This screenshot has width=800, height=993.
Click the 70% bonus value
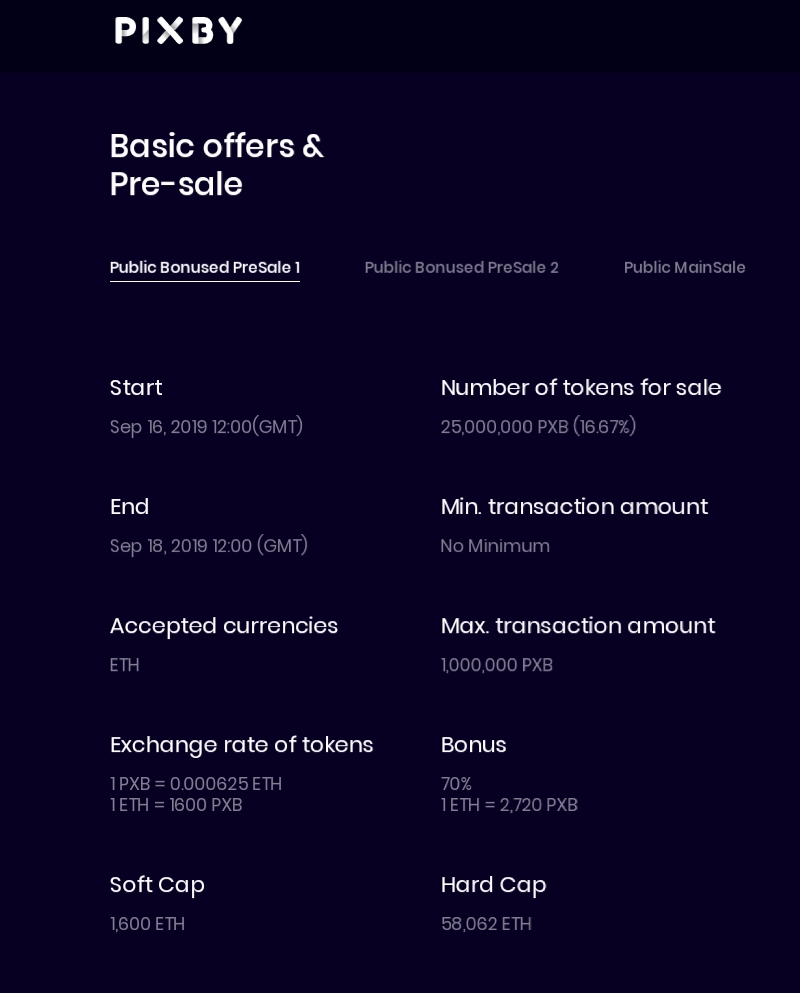point(456,784)
